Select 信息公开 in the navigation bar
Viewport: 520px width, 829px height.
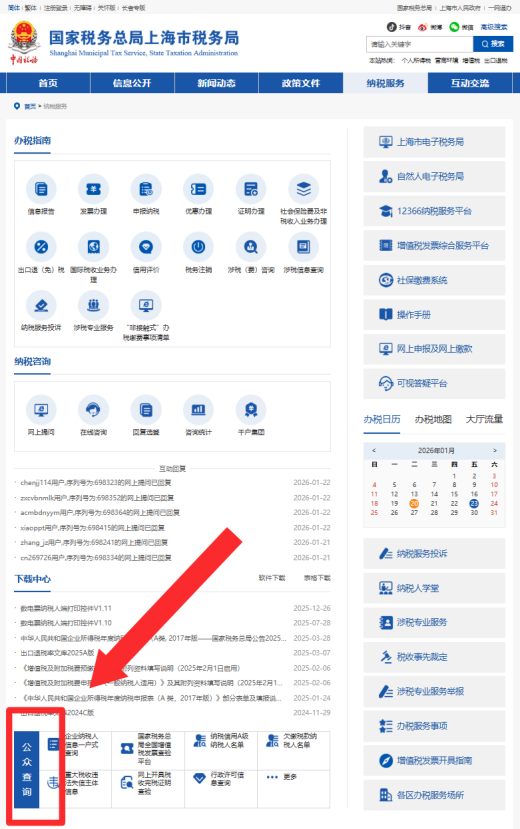132,83
